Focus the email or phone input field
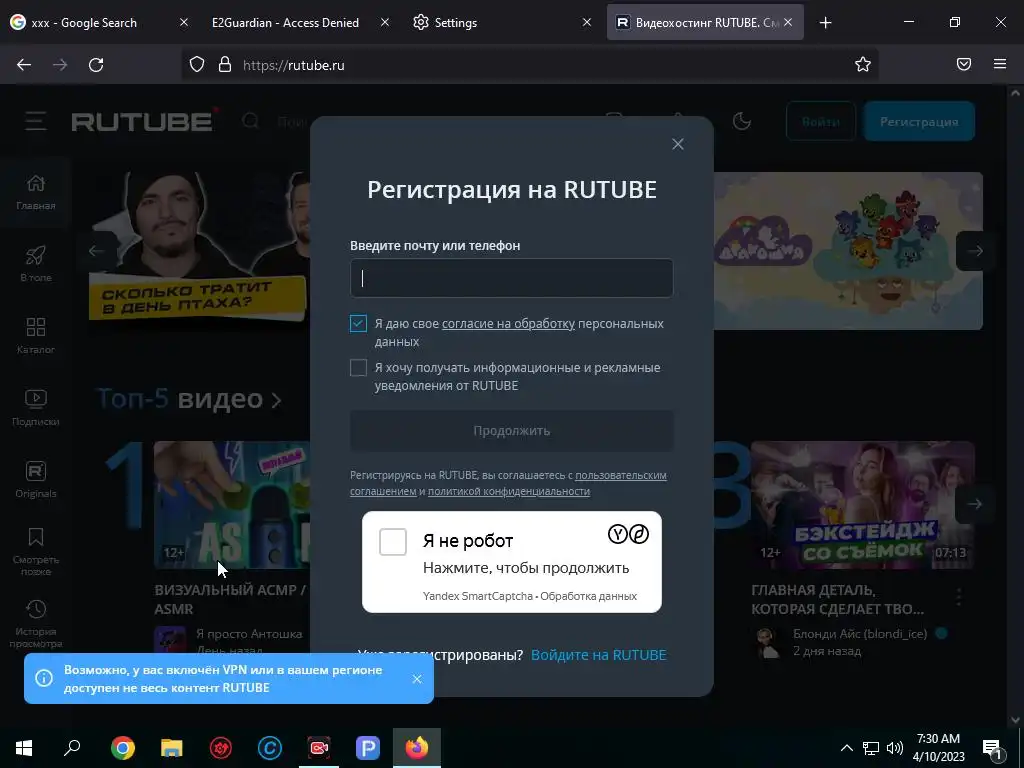The height and width of the screenshot is (768, 1024). (x=511, y=278)
